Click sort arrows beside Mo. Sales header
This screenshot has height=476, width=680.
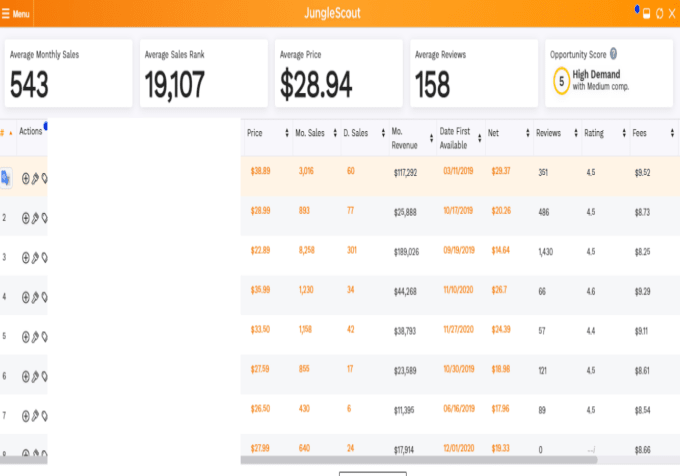click(335, 133)
